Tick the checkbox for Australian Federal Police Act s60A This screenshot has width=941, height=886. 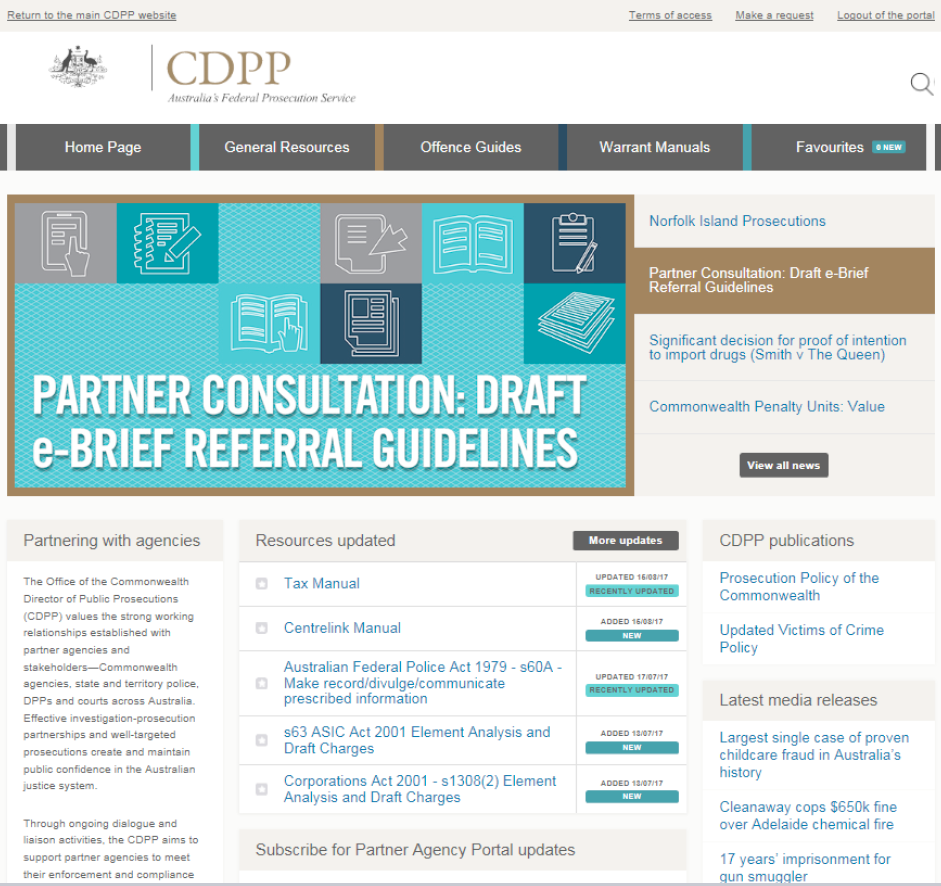262,683
